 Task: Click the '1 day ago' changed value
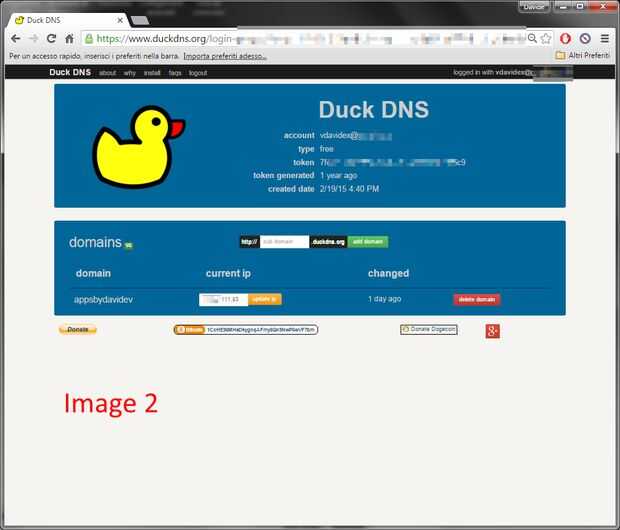[x=384, y=299]
